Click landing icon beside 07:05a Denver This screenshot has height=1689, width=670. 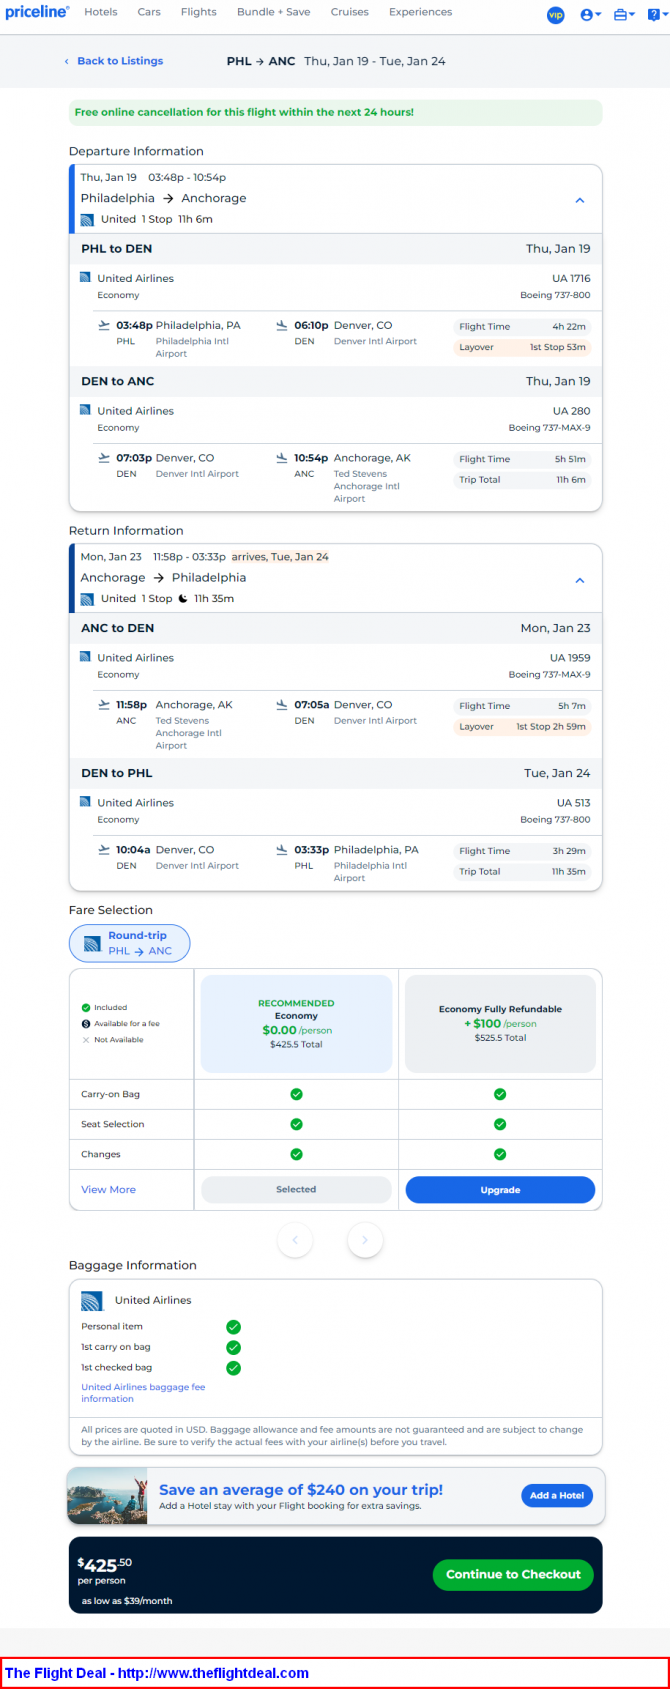(282, 705)
